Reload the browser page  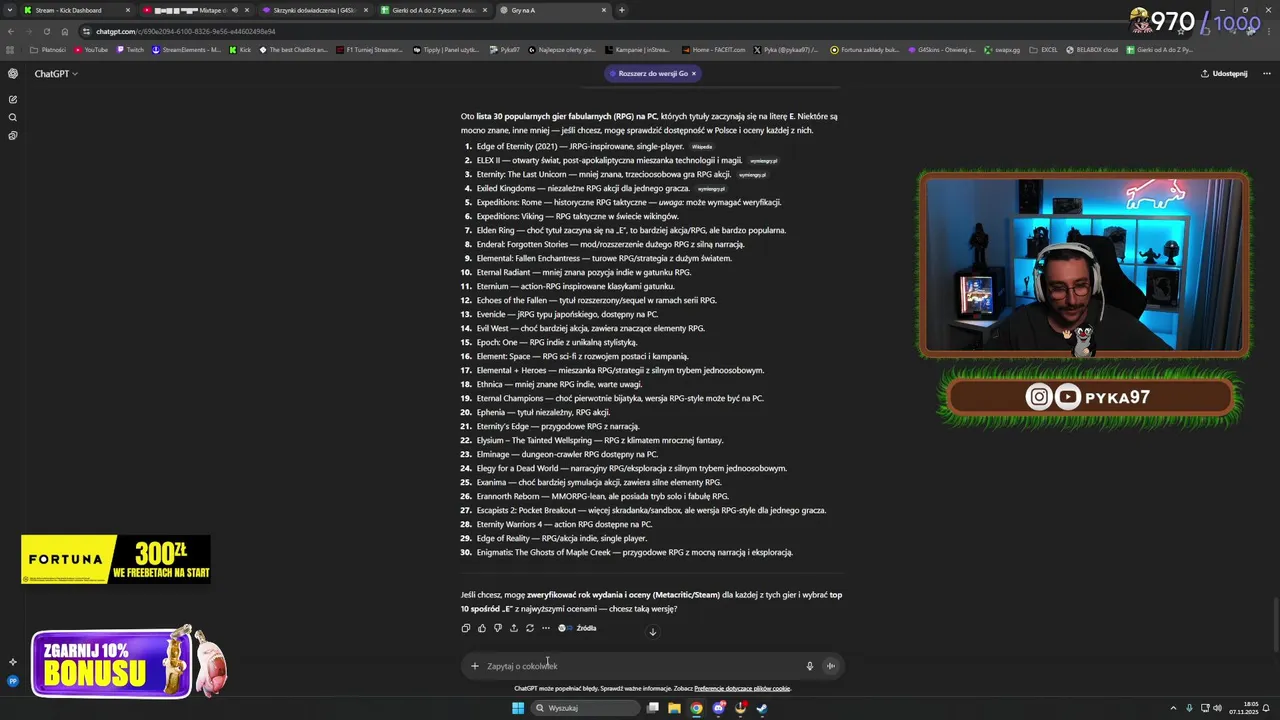[46, 31]
